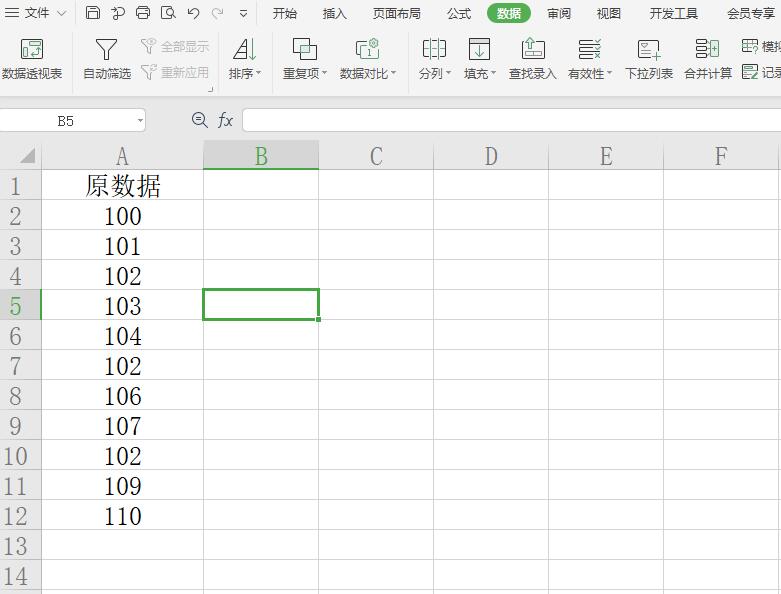
Task: Open the 排序 sort dropdown
Action: tap(244, 73)
